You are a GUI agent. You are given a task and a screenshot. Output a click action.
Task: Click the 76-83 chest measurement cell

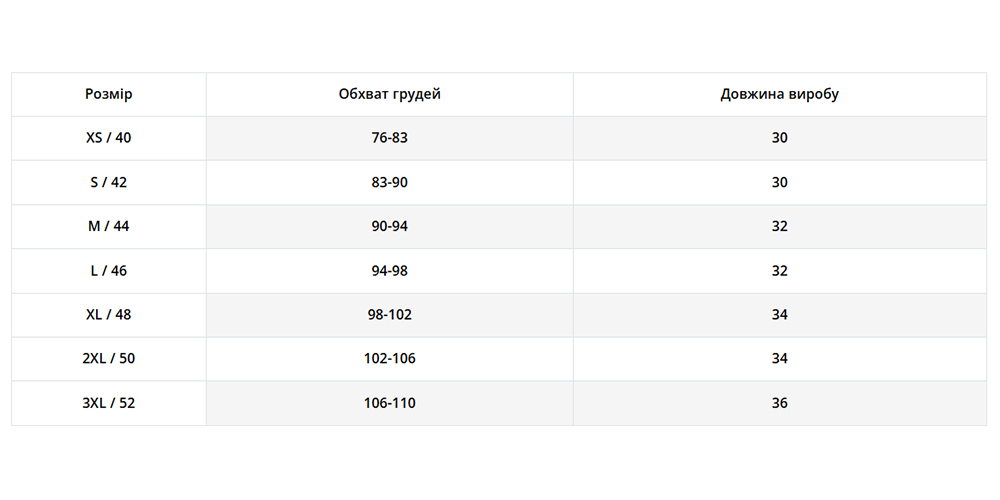tap(389, 138)
